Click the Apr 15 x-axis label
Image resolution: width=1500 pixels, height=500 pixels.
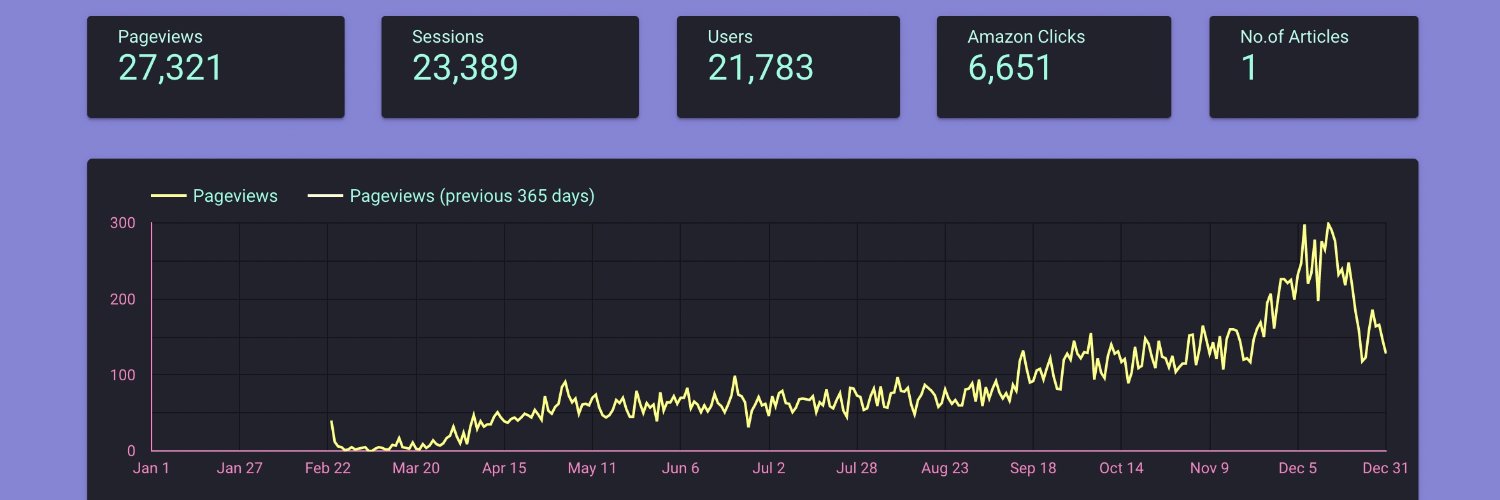[x=504, y=468]
